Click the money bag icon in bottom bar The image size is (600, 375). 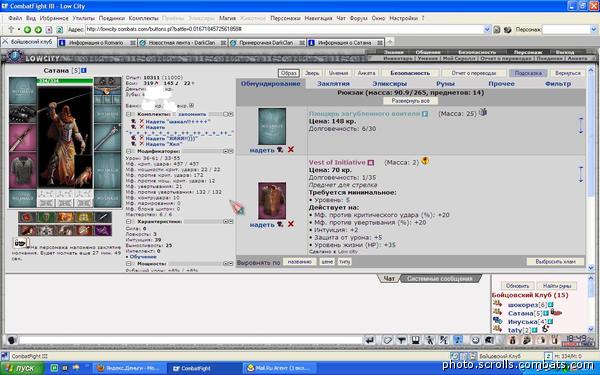coord(512,340)
